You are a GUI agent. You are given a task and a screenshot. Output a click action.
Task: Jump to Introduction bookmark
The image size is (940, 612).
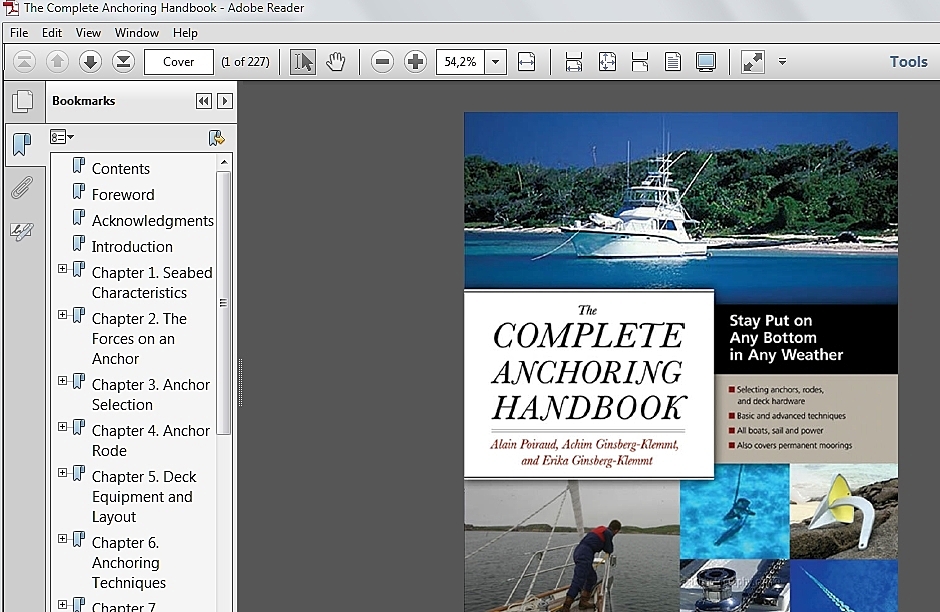click(132, 246)
